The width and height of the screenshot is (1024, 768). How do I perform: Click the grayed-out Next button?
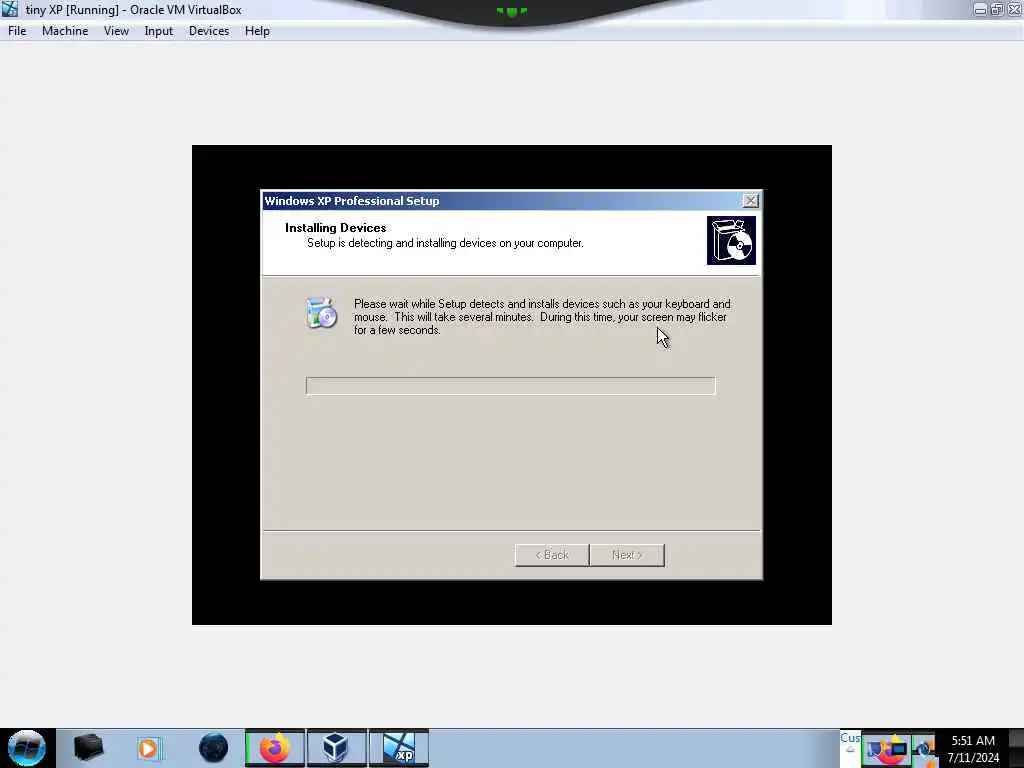click(x=627, y=555)
